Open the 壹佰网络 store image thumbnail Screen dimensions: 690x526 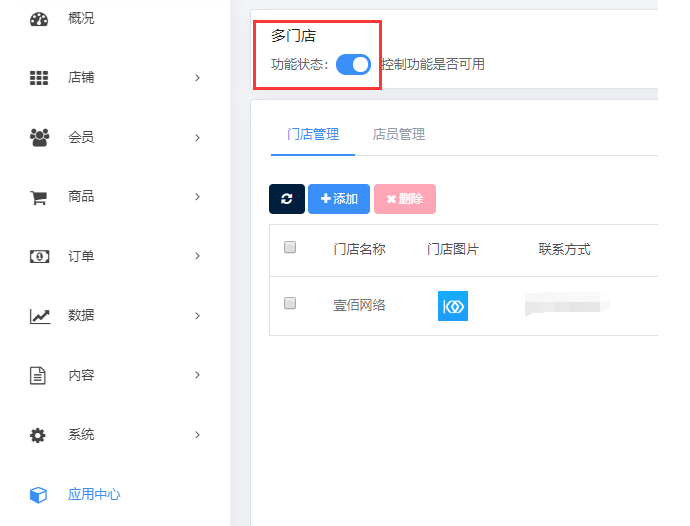tap(453, 306)
